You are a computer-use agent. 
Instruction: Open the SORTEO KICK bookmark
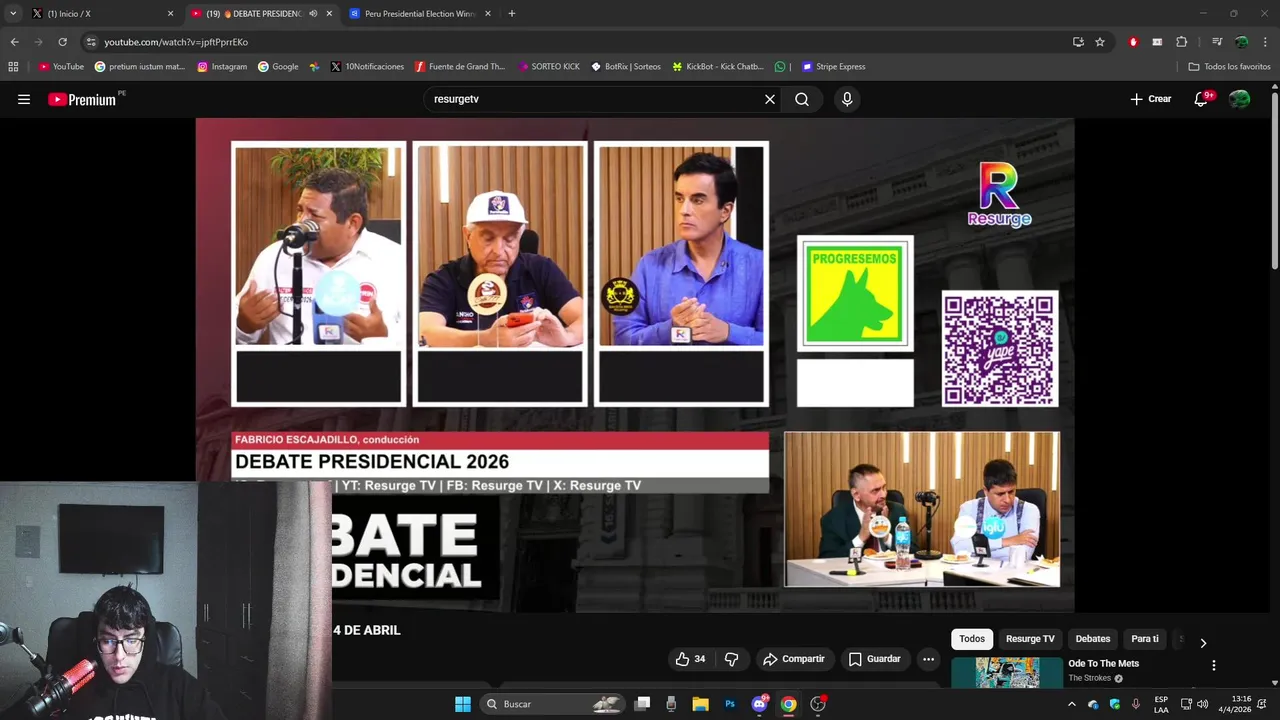click(x=549, y=67)
